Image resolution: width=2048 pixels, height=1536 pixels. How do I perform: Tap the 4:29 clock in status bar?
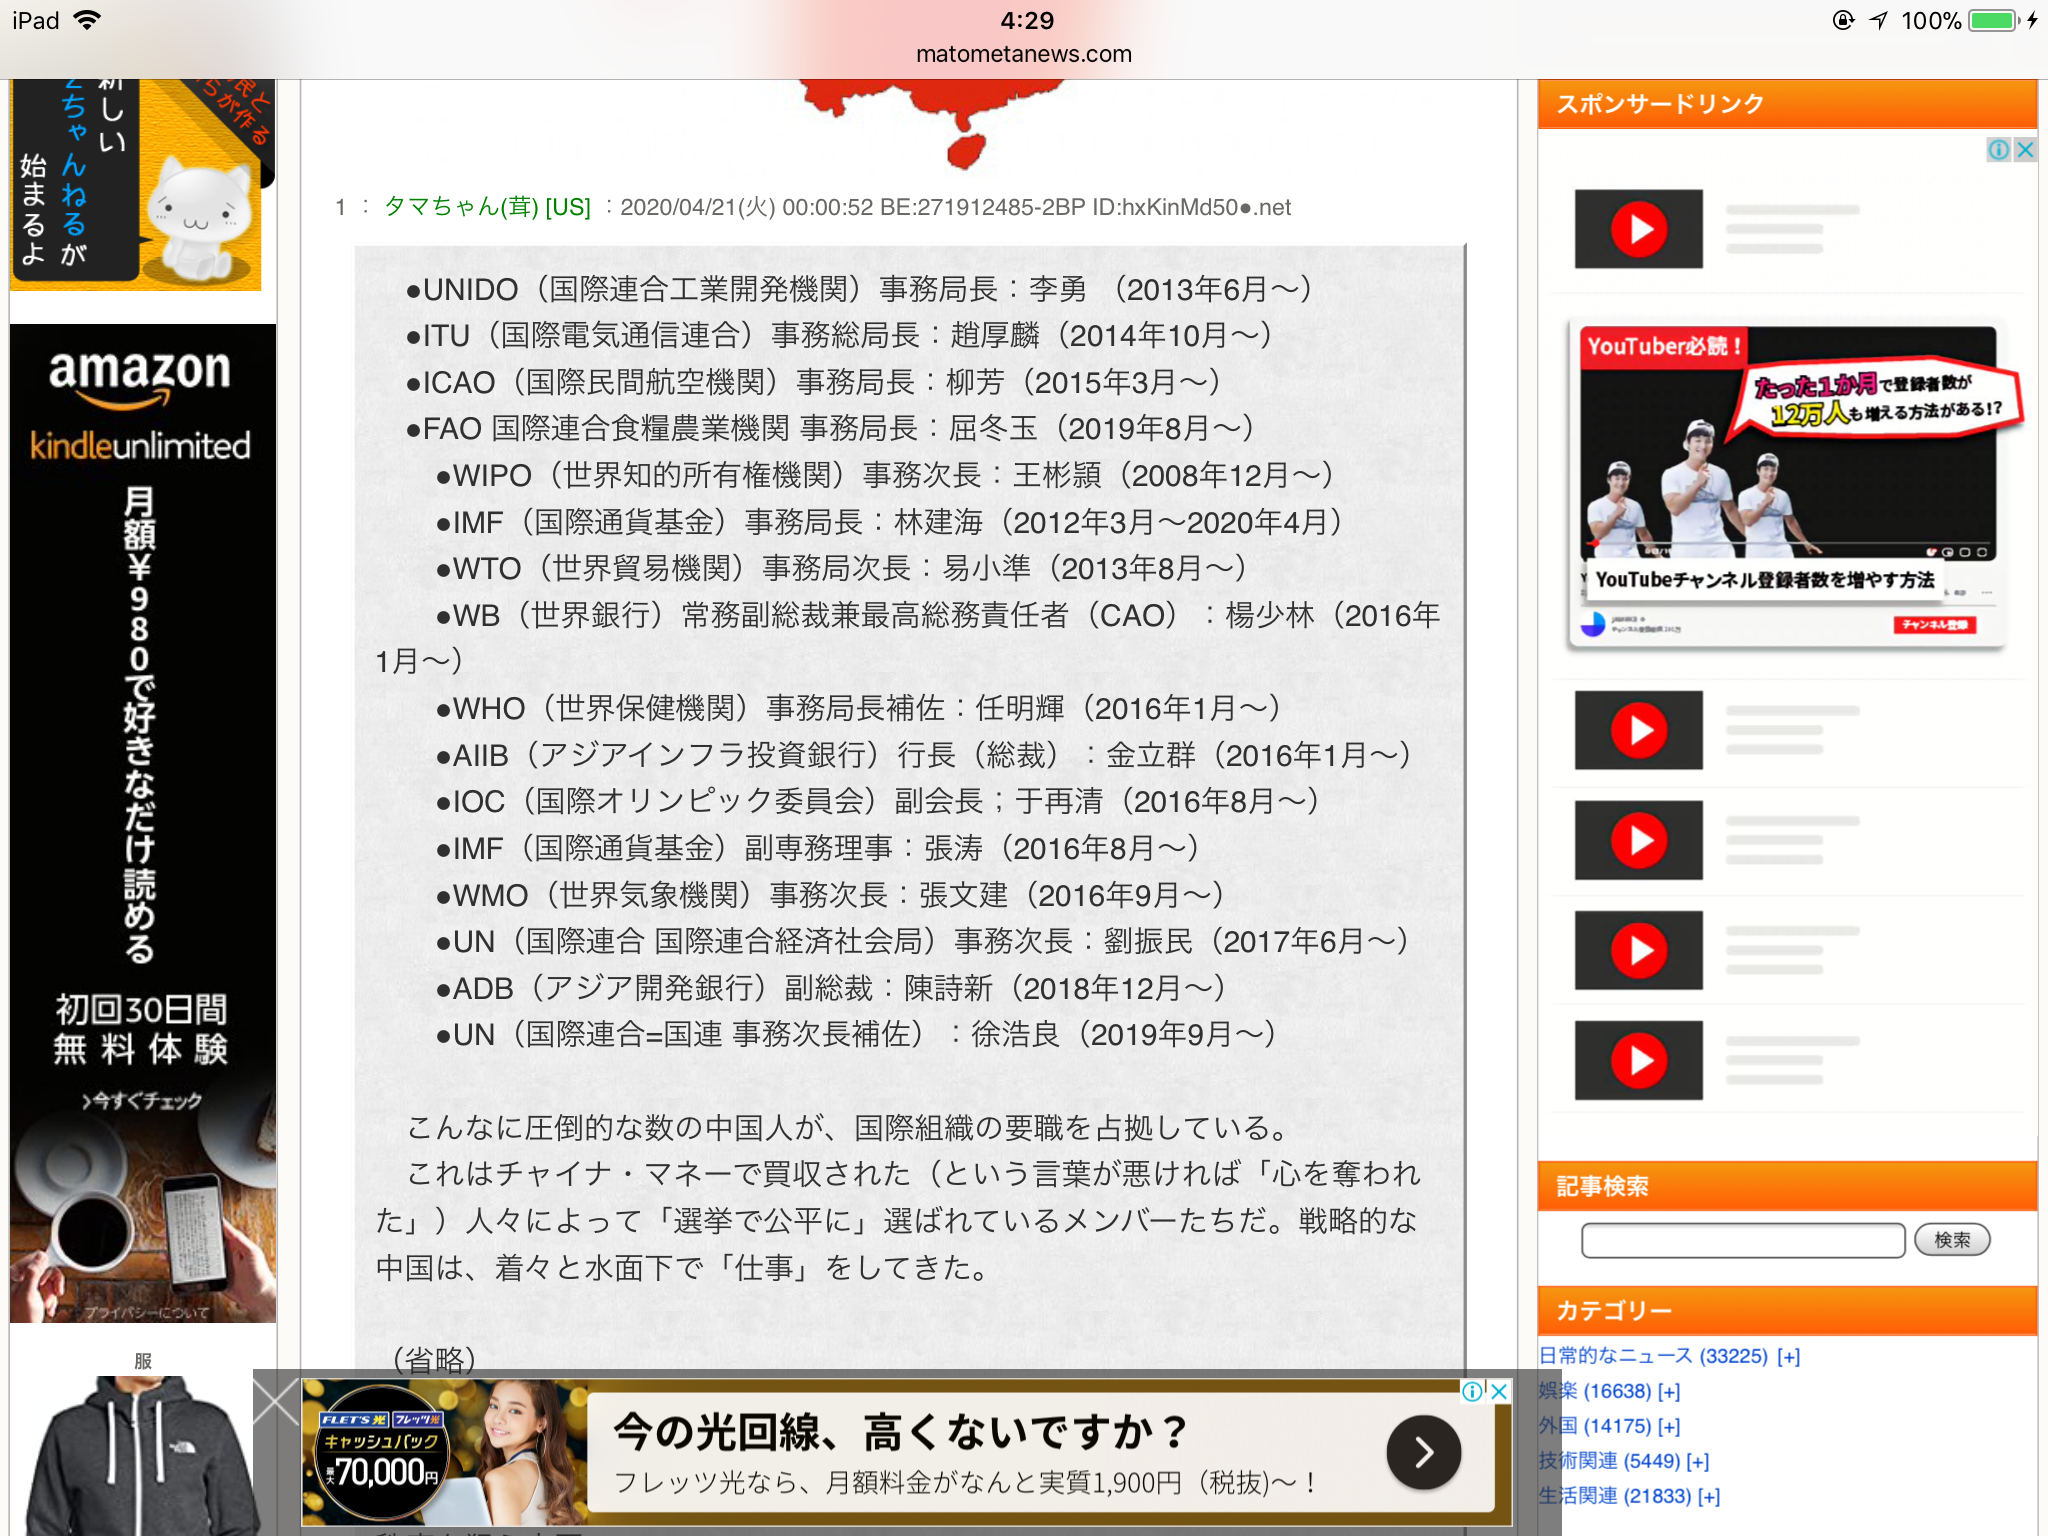(x=1027, y=20)
